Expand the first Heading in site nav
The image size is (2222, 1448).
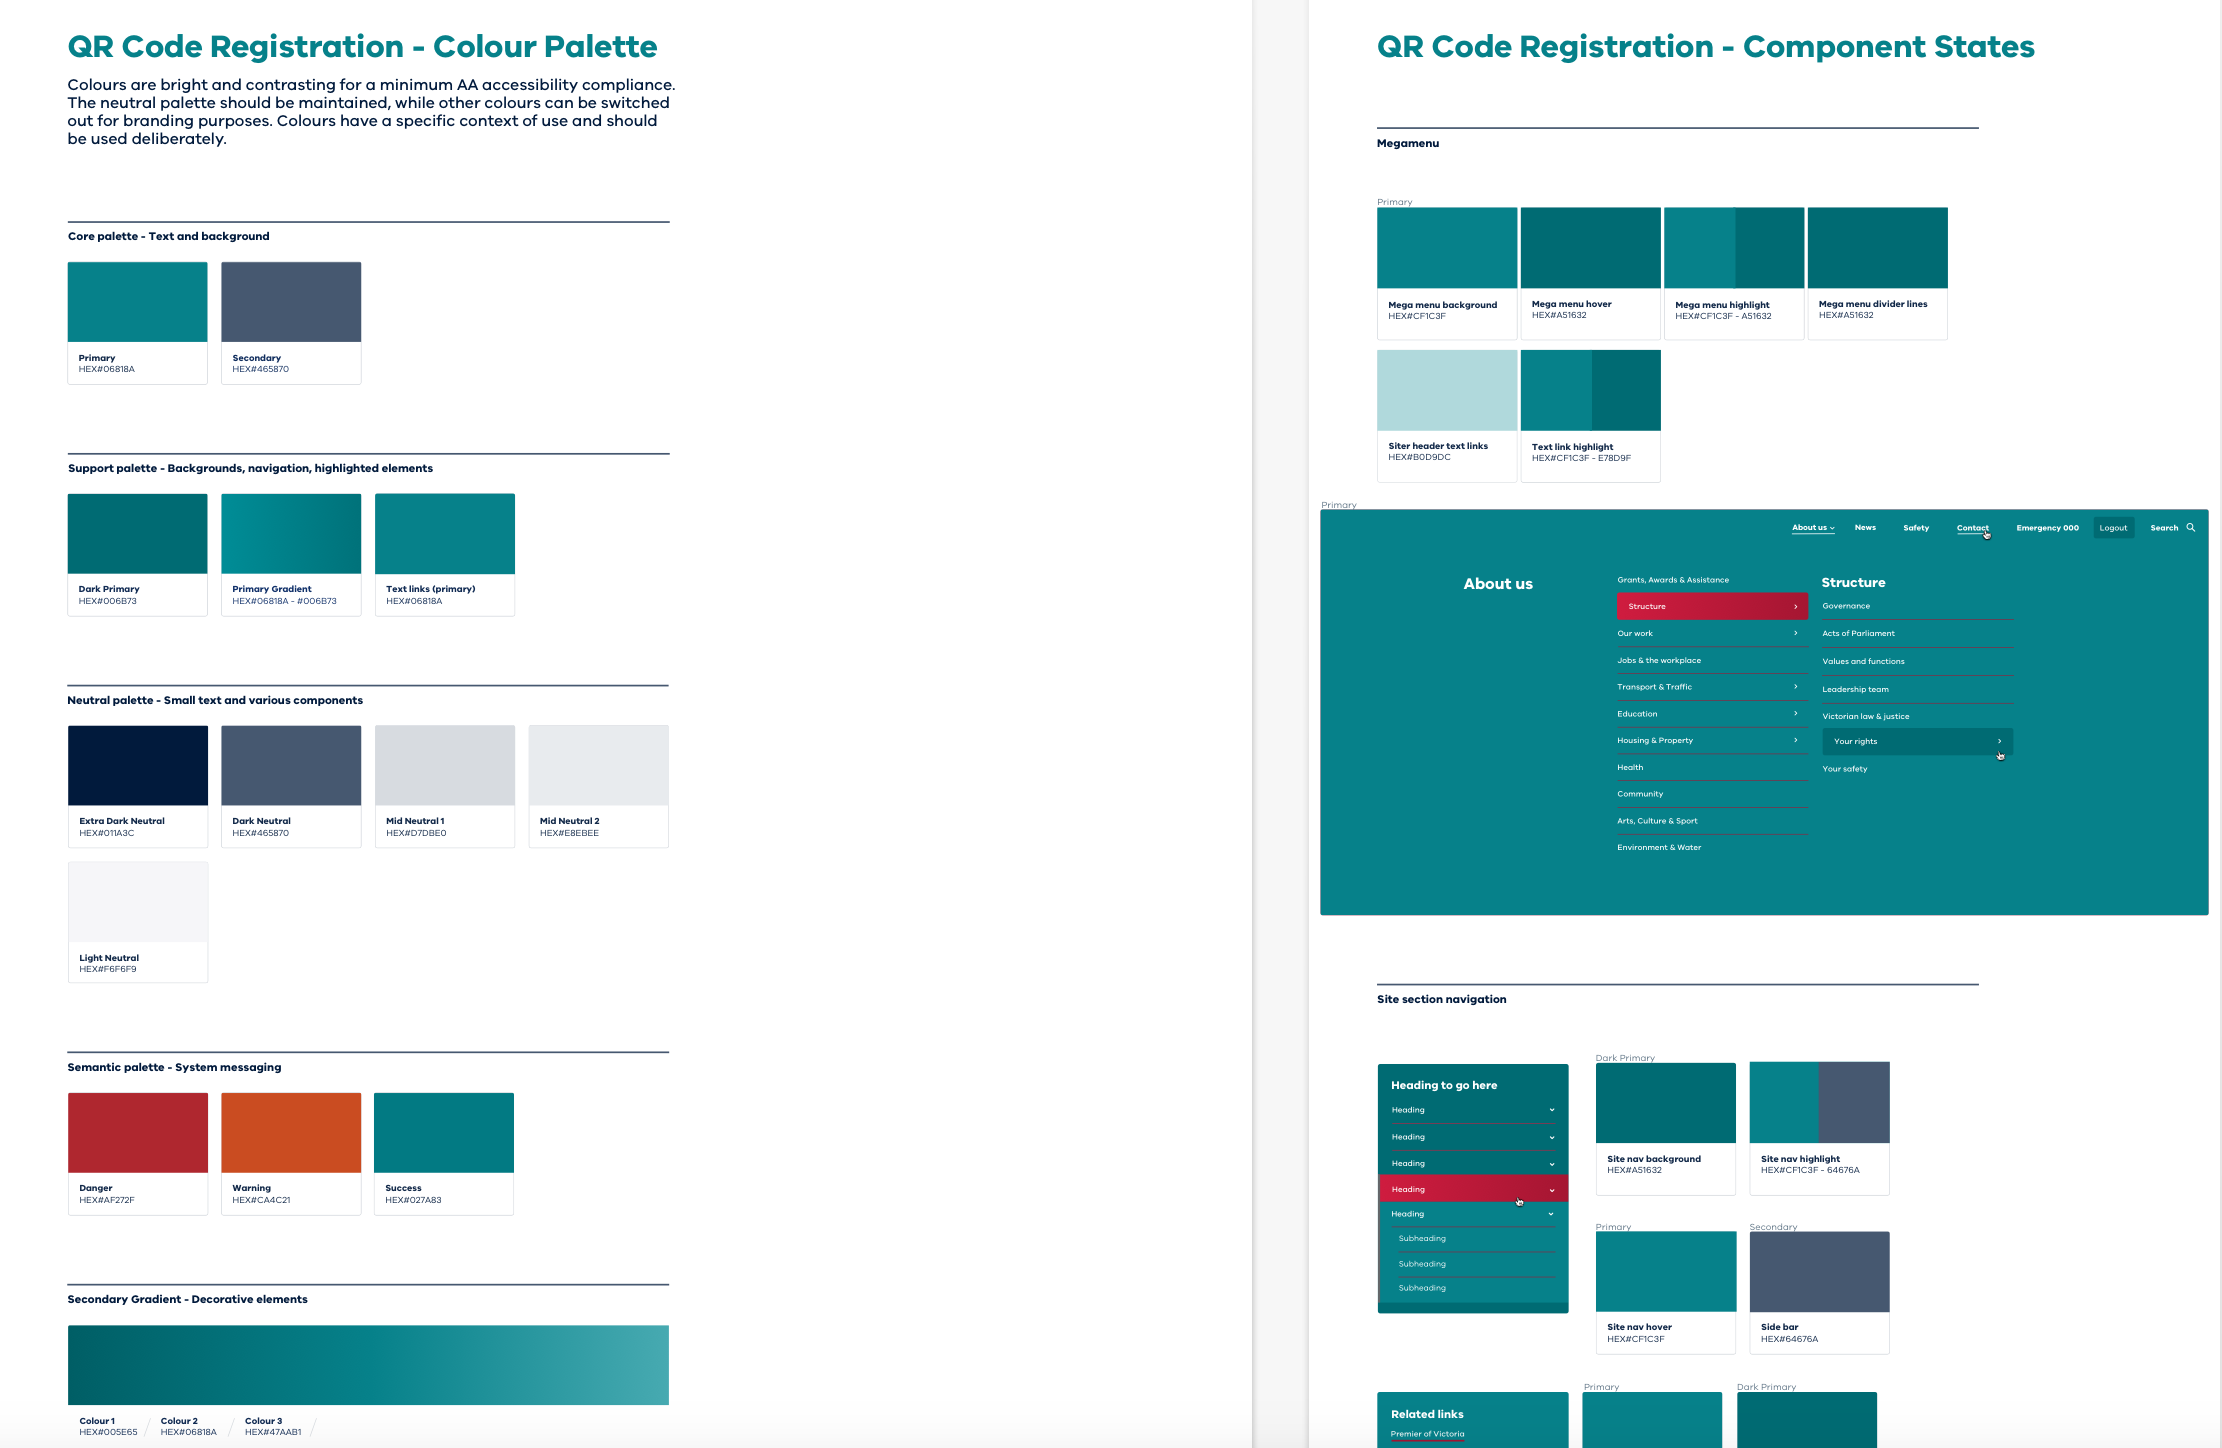(1551, 1110)
